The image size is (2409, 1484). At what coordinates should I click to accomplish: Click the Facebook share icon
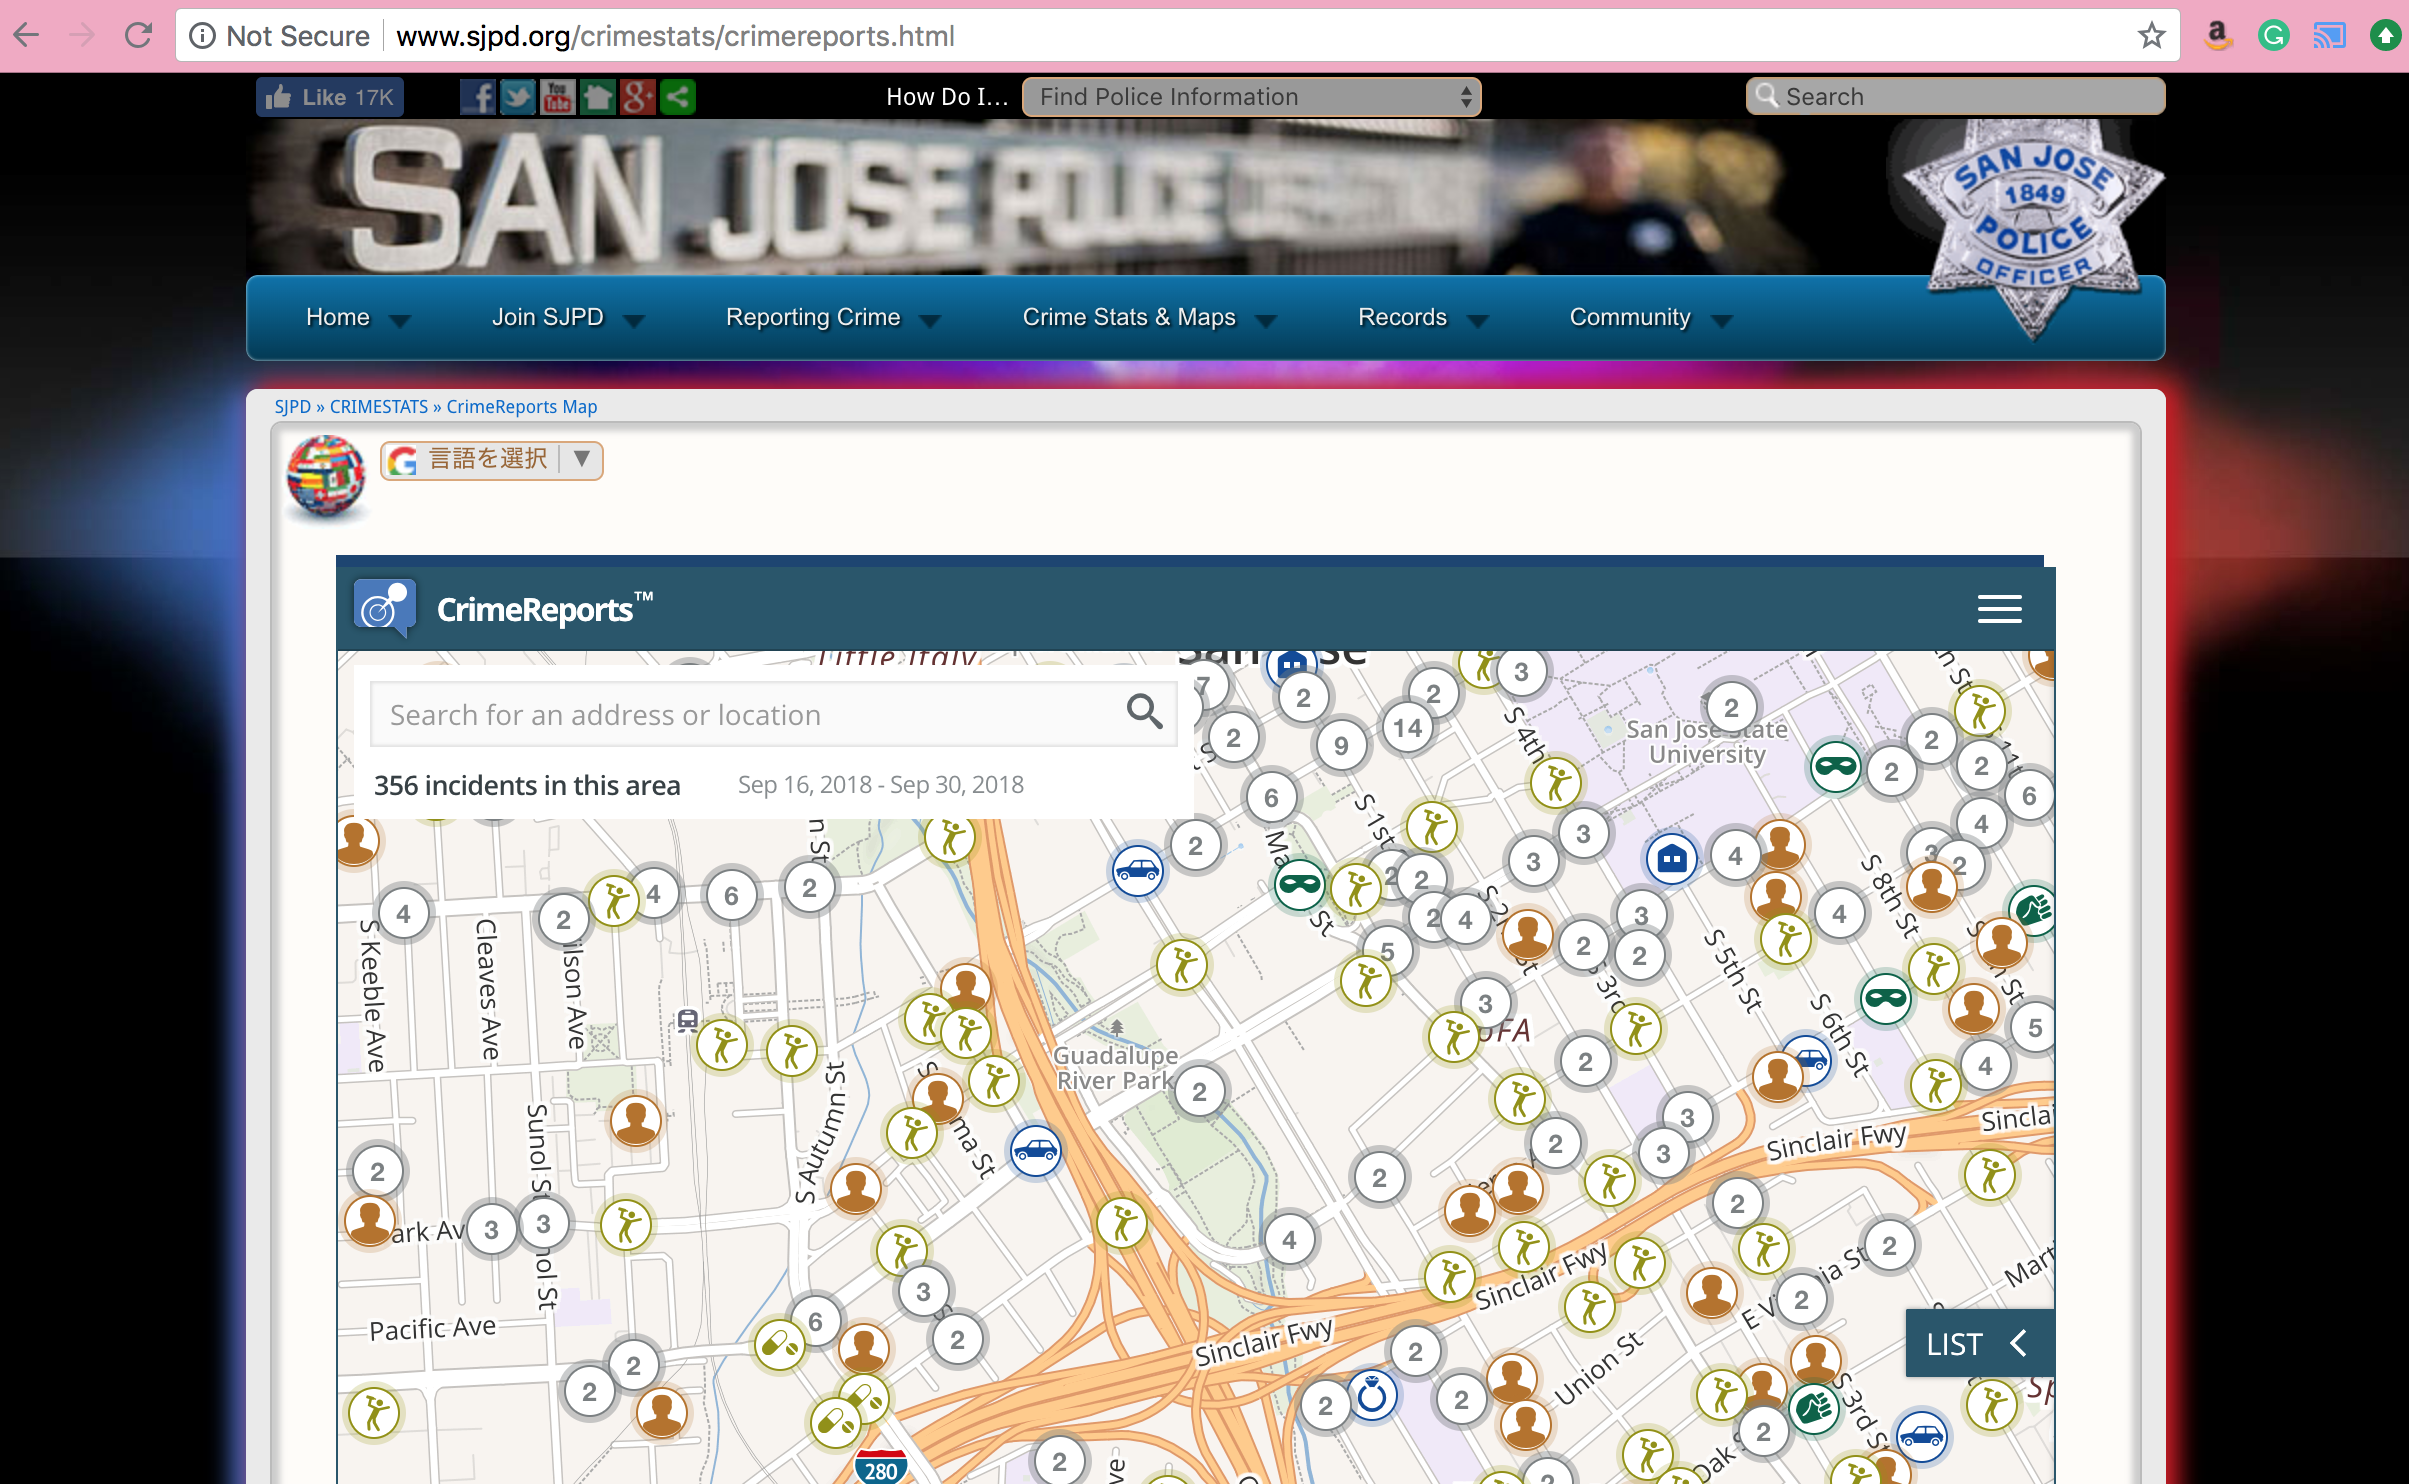[x=478, y=97]
